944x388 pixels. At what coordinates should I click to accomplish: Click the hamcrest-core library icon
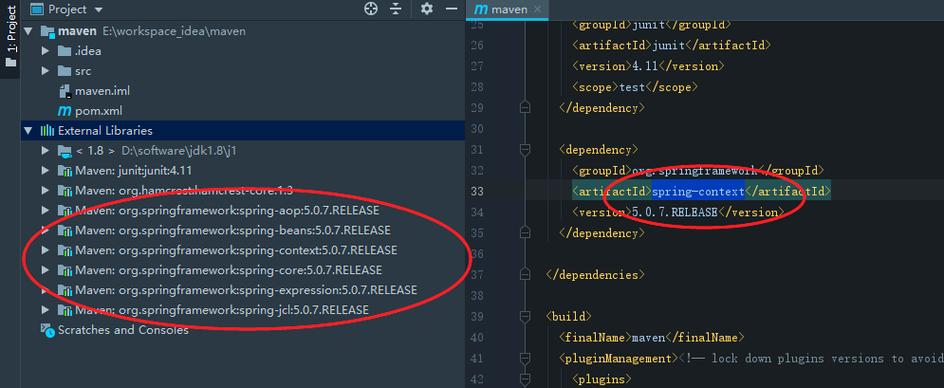click(x=64, y=190)
